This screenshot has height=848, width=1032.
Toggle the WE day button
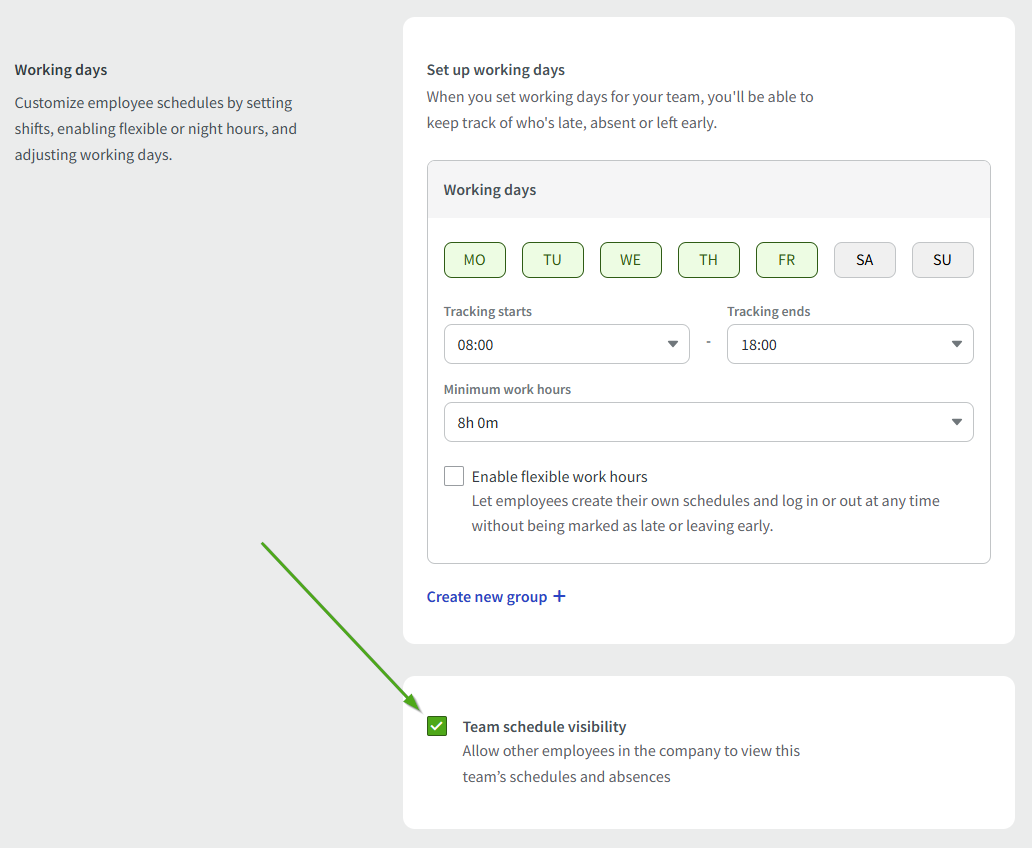pos(630,260)
